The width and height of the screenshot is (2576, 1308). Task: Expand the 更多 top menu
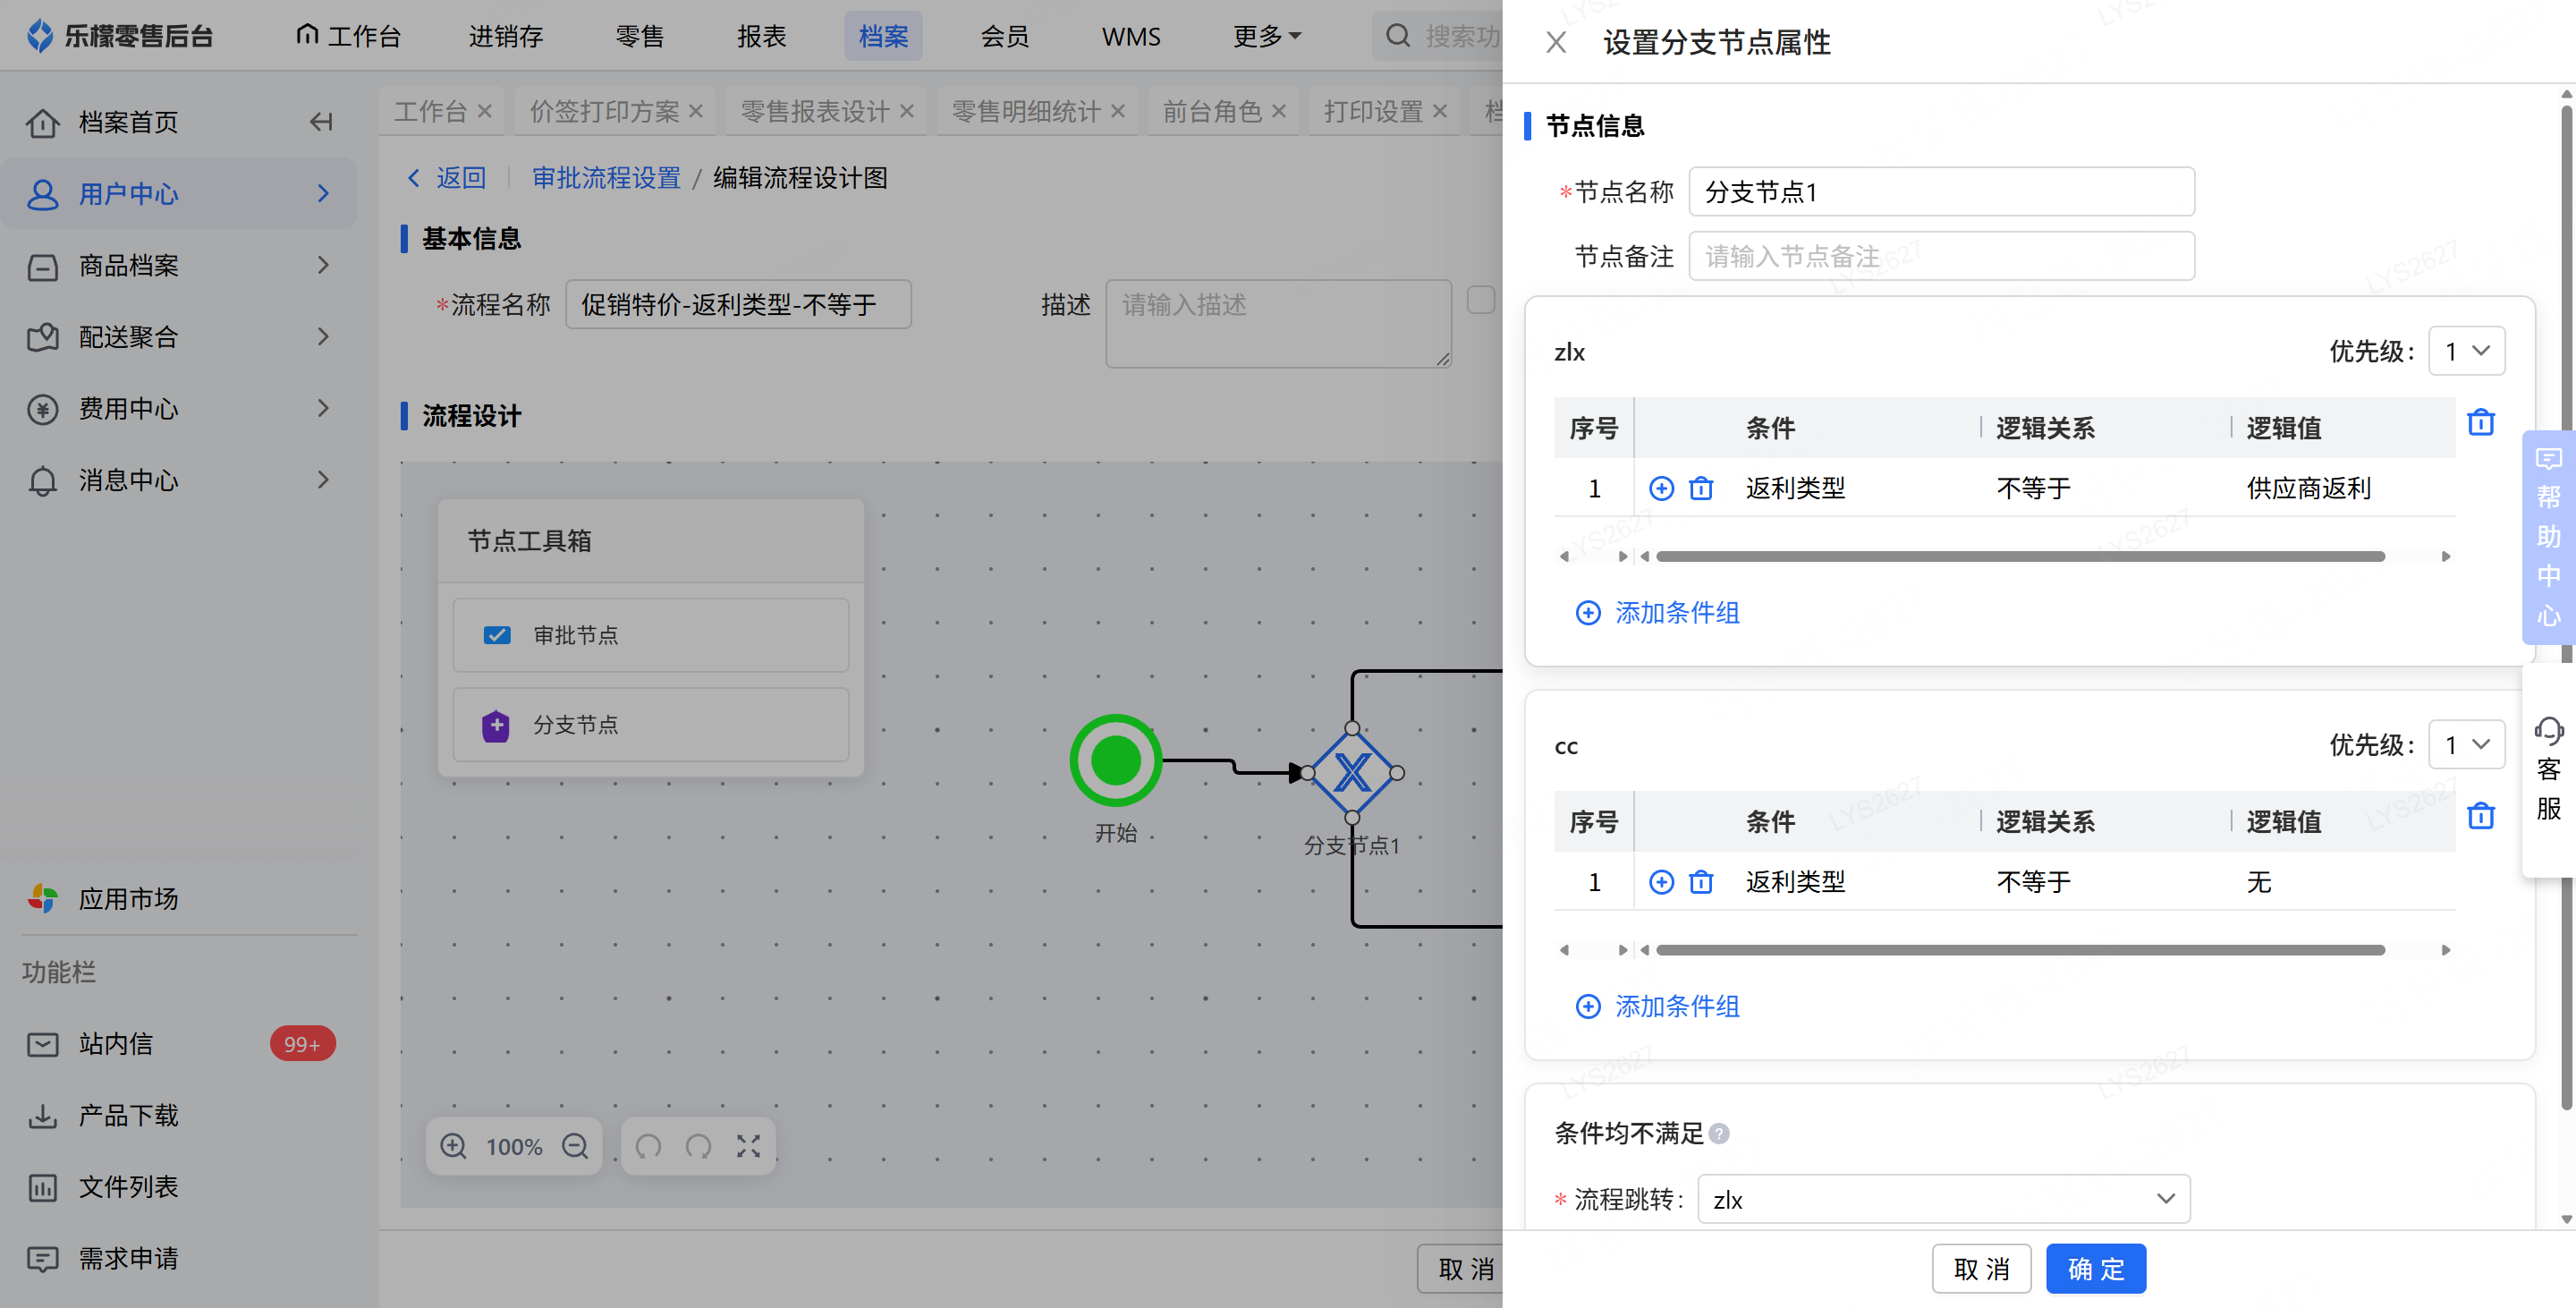click(x=1266, y=36)
